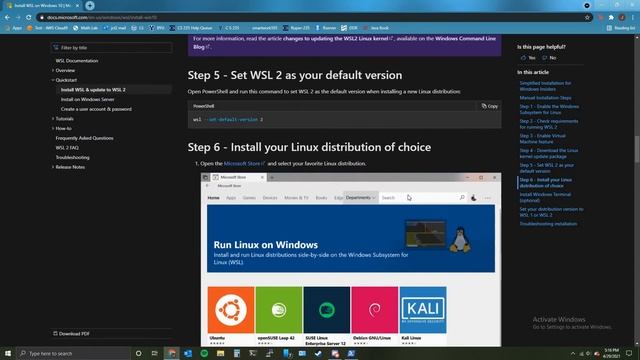This screenshot has width=640, height=360.
Task: Jump to Step 4 Download Linux kernel package
Action: point(549,153)
